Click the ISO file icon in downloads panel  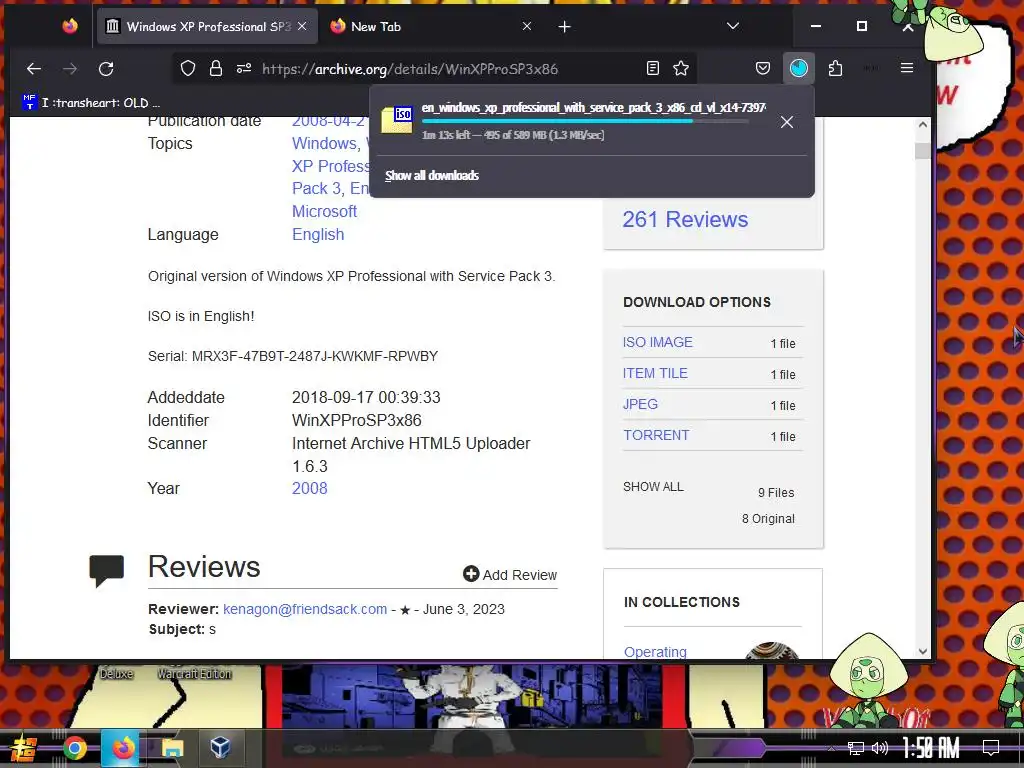(x=397, y=120)
